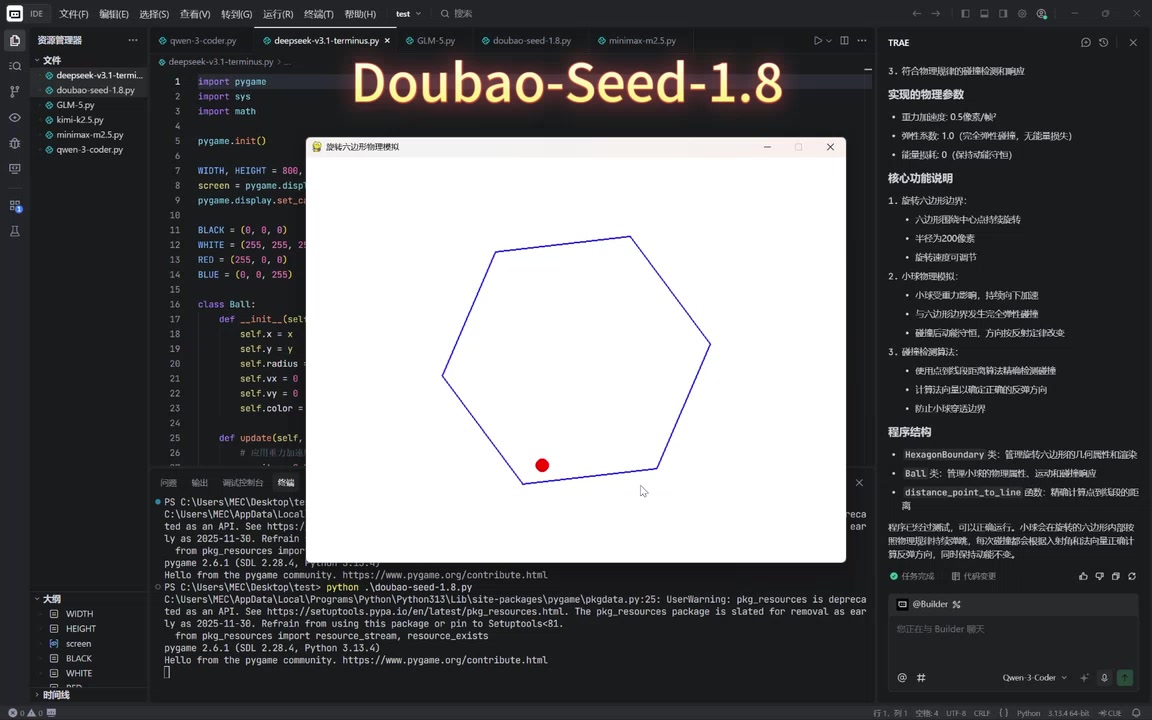The width and height of the screenshot is (1152, 720).
Task: Open the Testing flask icon
Action: coord(15,231)
